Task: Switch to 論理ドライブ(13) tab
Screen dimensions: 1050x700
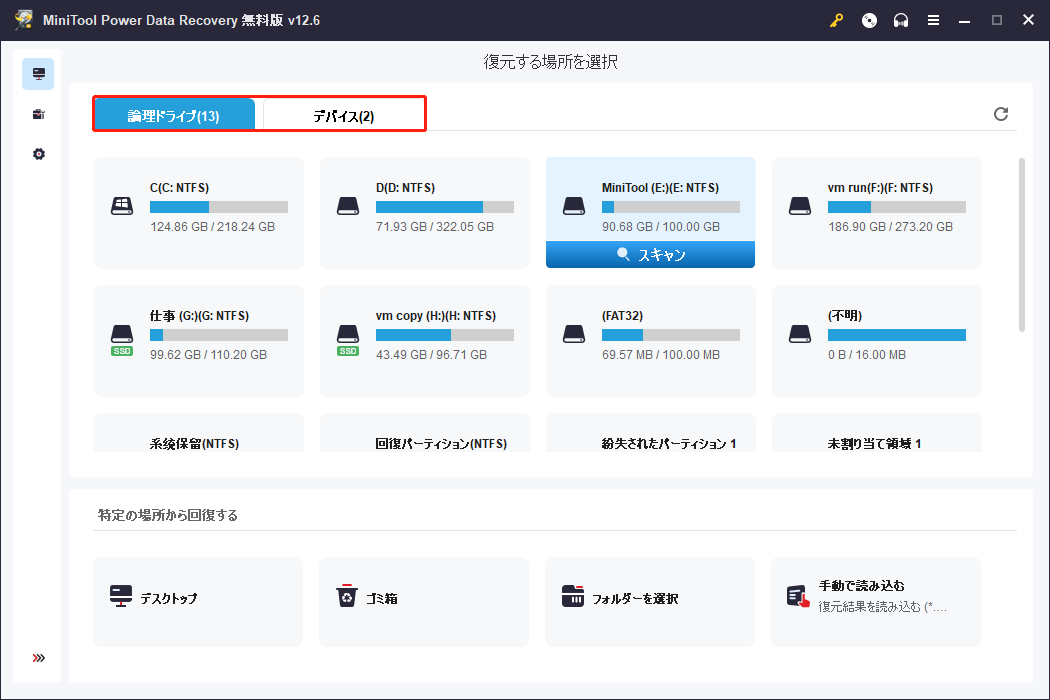Action: 174,115
